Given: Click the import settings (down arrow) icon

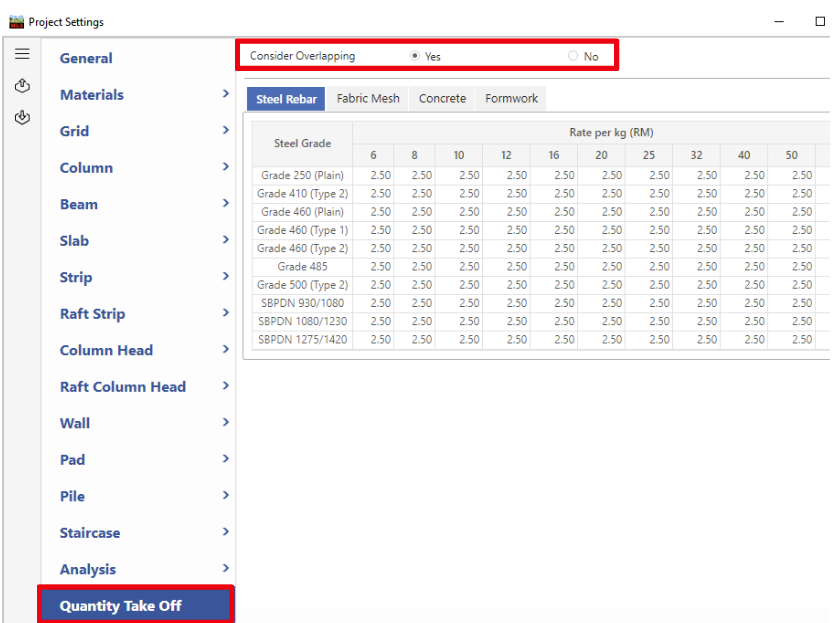Looking at the screenshot, I should [21, 118].
